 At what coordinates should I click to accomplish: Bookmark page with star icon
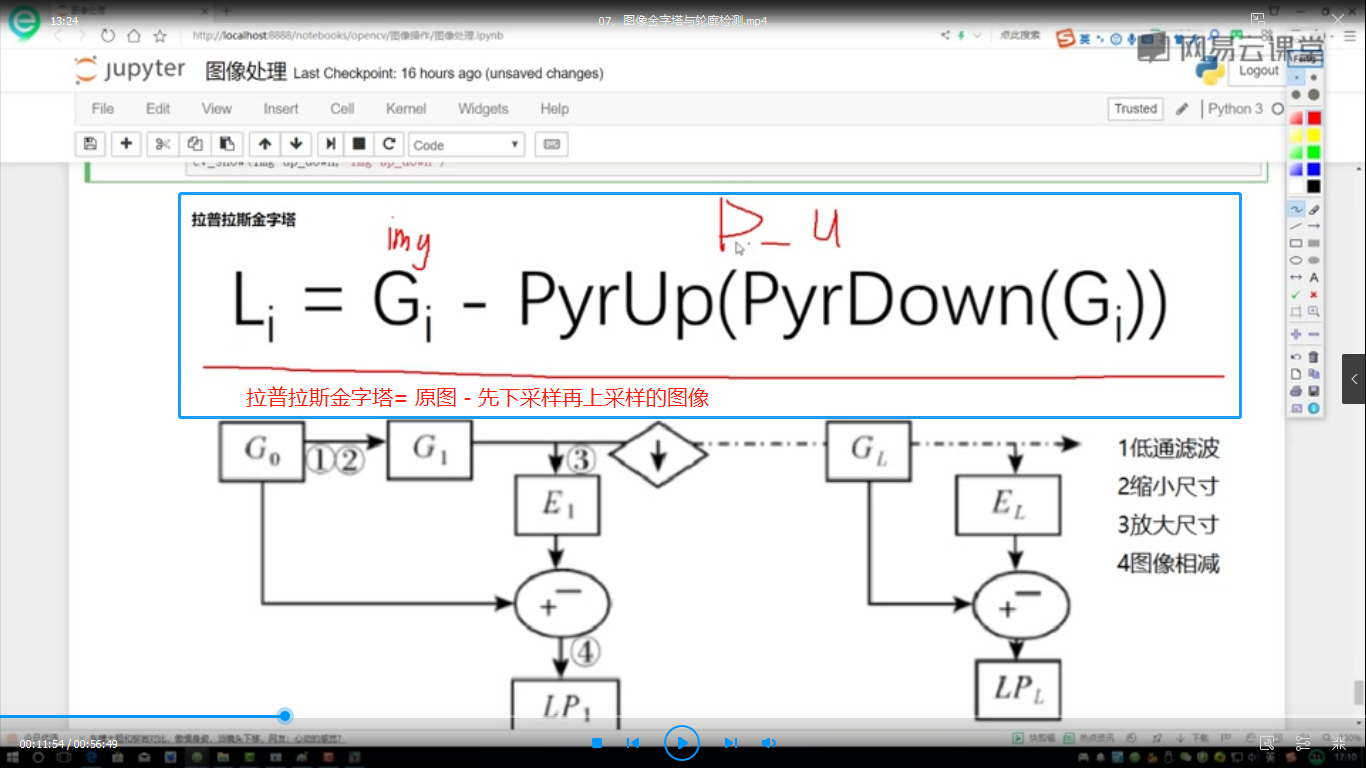[x=160, y=35]
